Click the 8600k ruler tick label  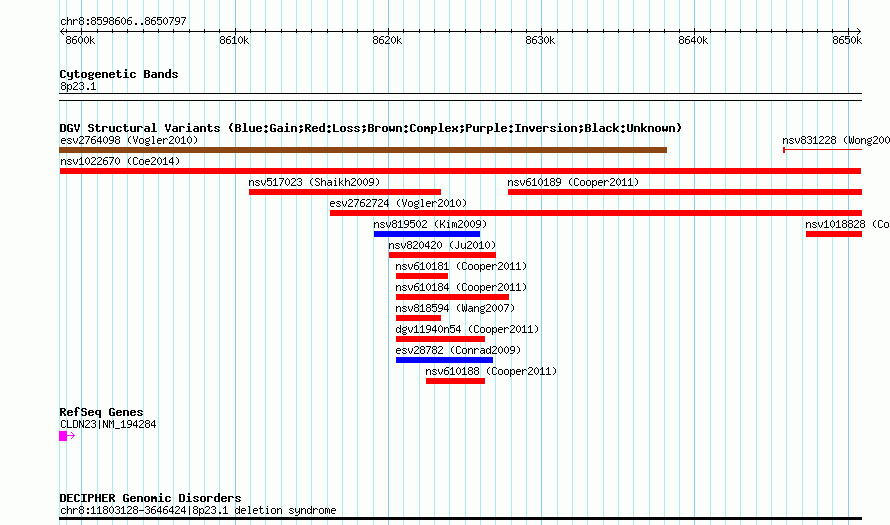coord(80,40)
